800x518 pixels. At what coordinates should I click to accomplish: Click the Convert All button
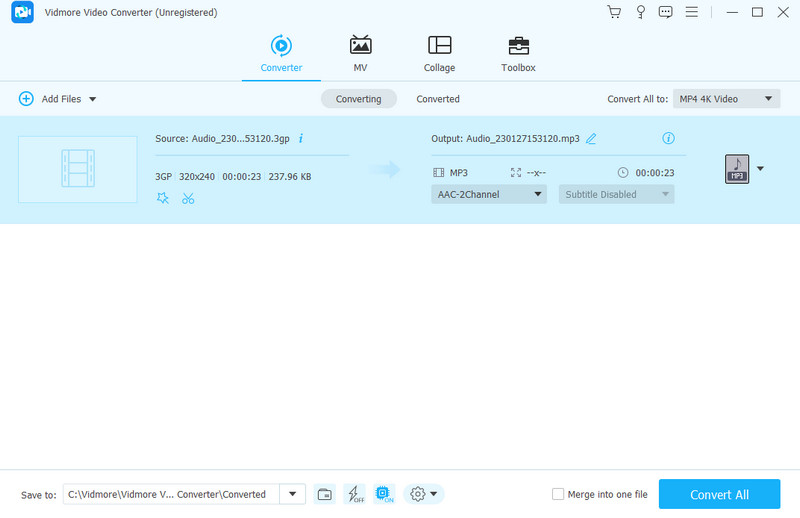(719, 494)
